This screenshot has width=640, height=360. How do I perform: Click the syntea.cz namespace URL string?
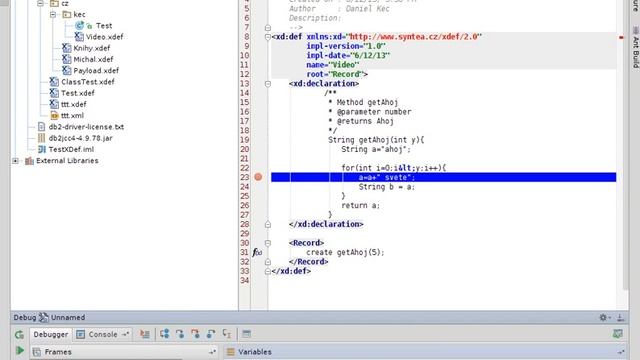pos(414,37)
